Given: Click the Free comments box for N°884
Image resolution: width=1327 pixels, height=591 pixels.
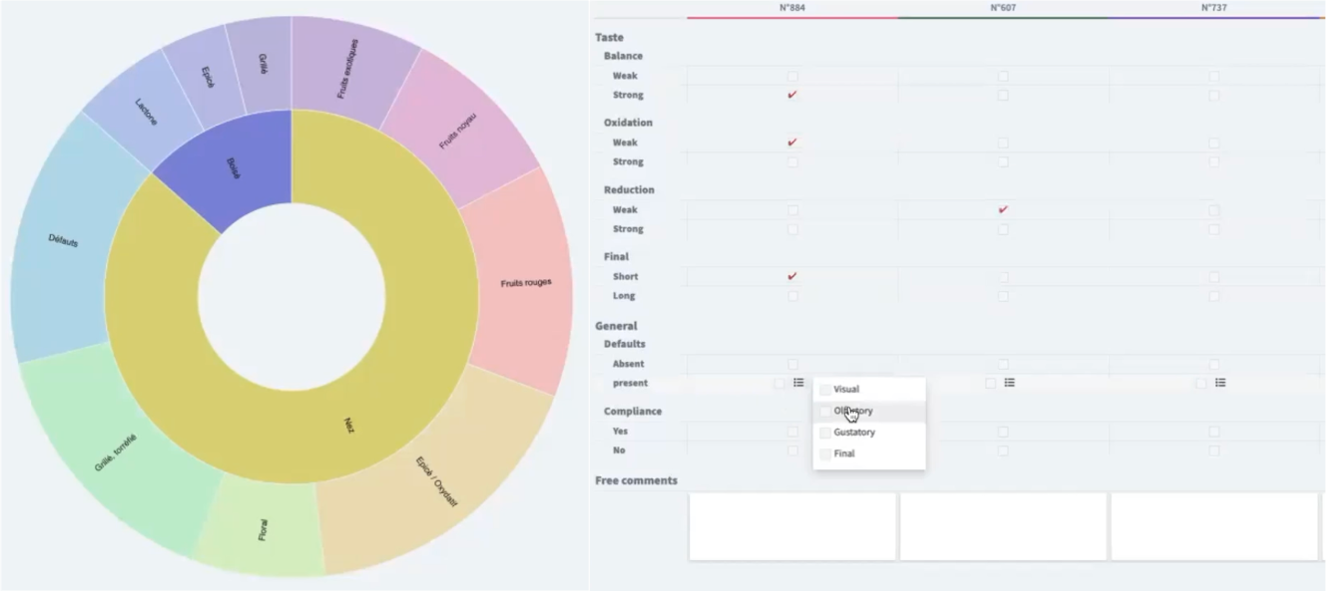Looking at the screenshot, I should 792,526.
